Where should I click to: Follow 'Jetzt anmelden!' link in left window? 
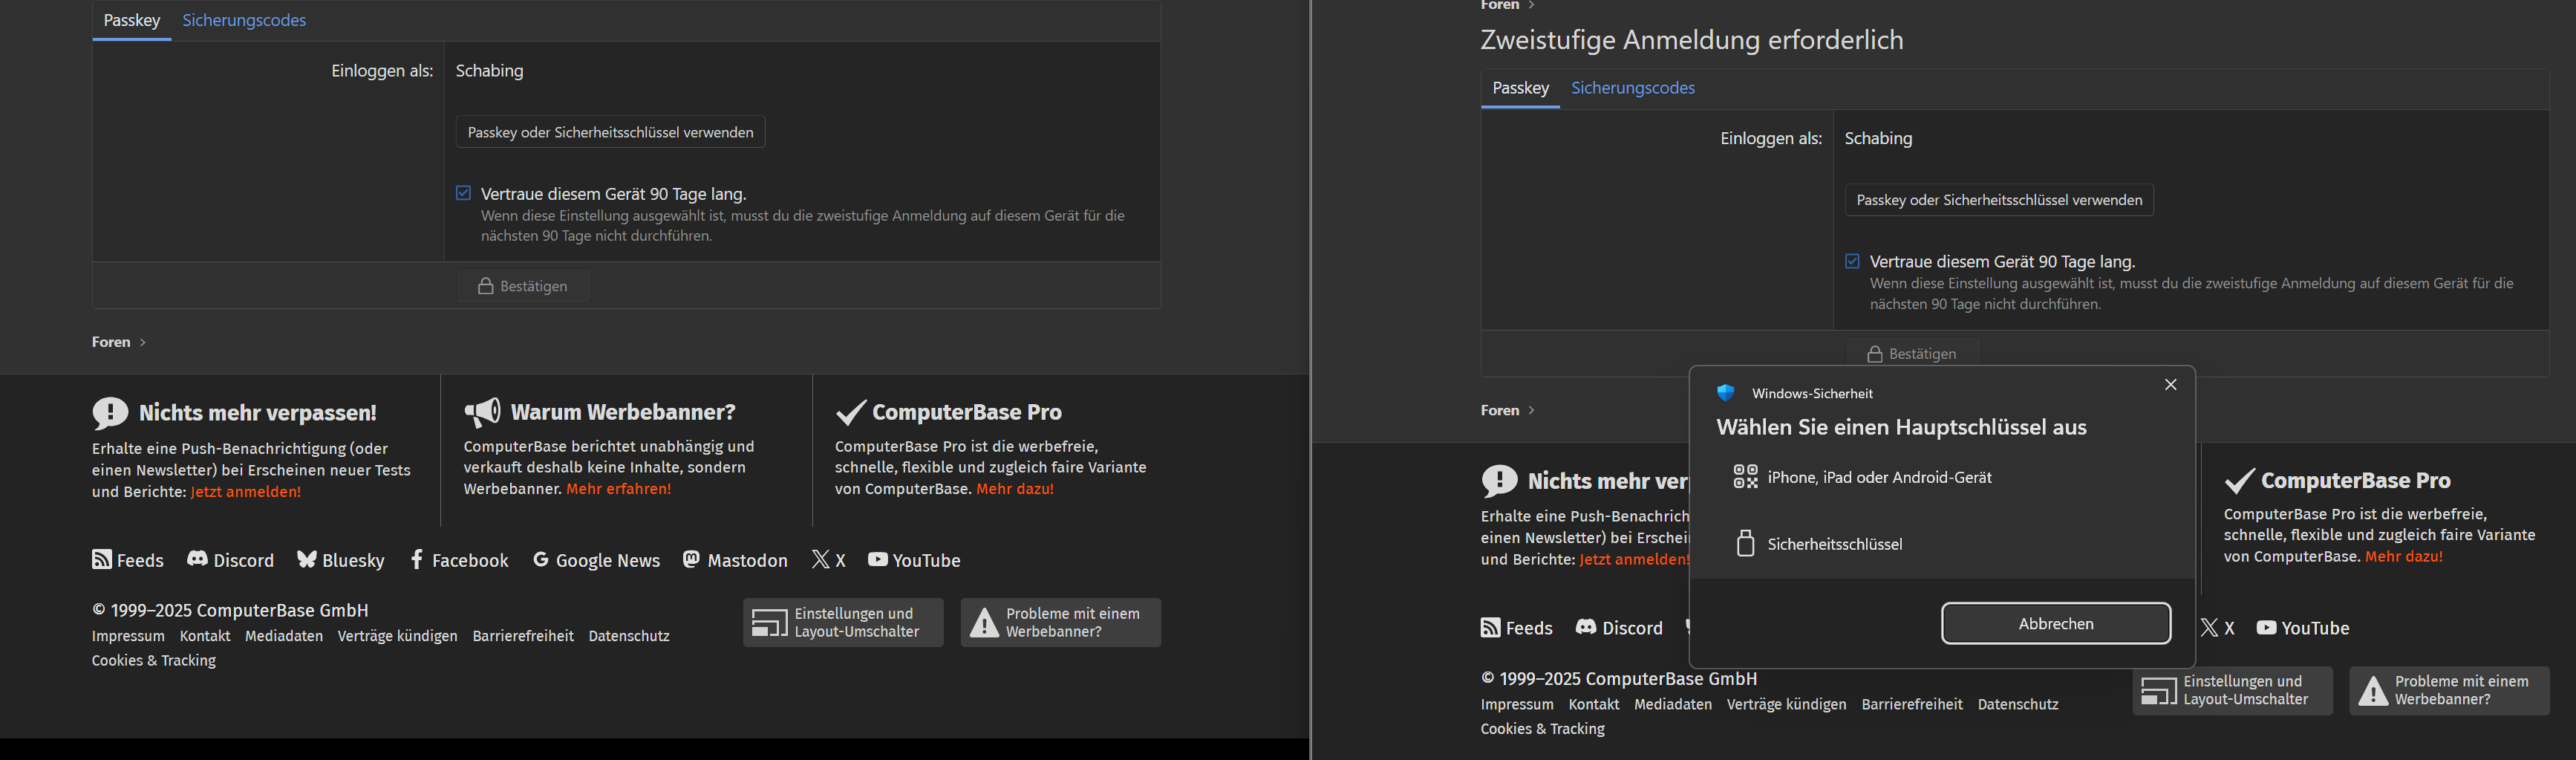click(x=246, y=492)
